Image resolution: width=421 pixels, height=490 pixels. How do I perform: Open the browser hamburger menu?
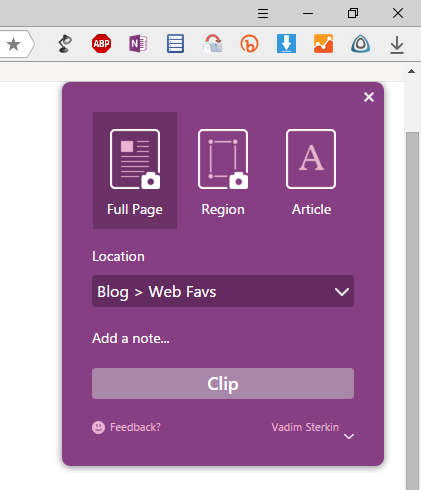pos(263,14)
